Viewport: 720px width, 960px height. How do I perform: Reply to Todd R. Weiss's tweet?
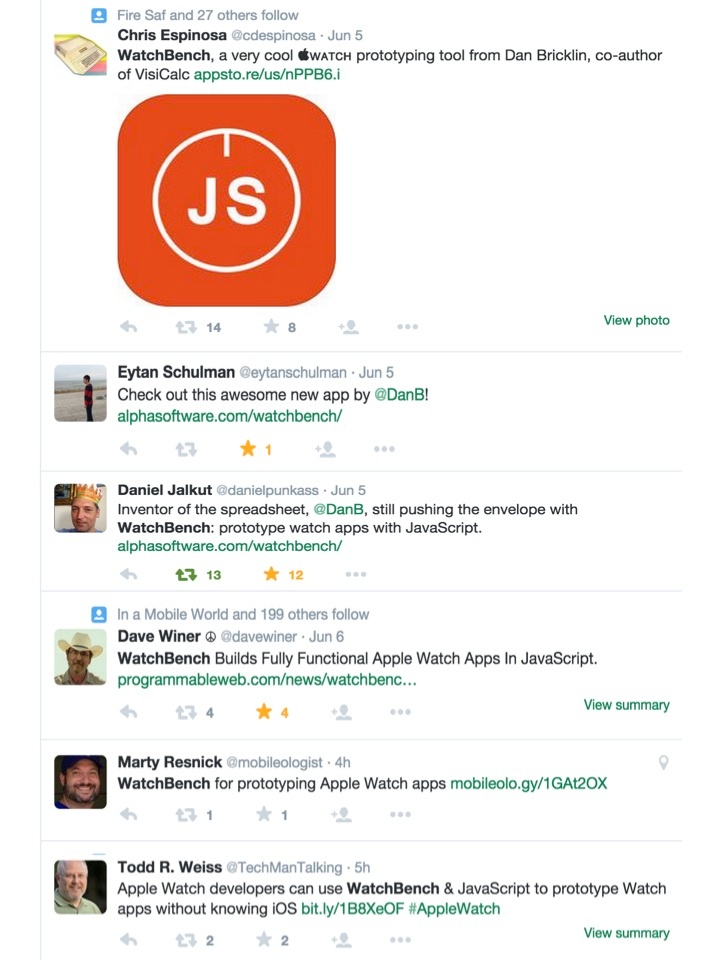[x=129, y=939]
